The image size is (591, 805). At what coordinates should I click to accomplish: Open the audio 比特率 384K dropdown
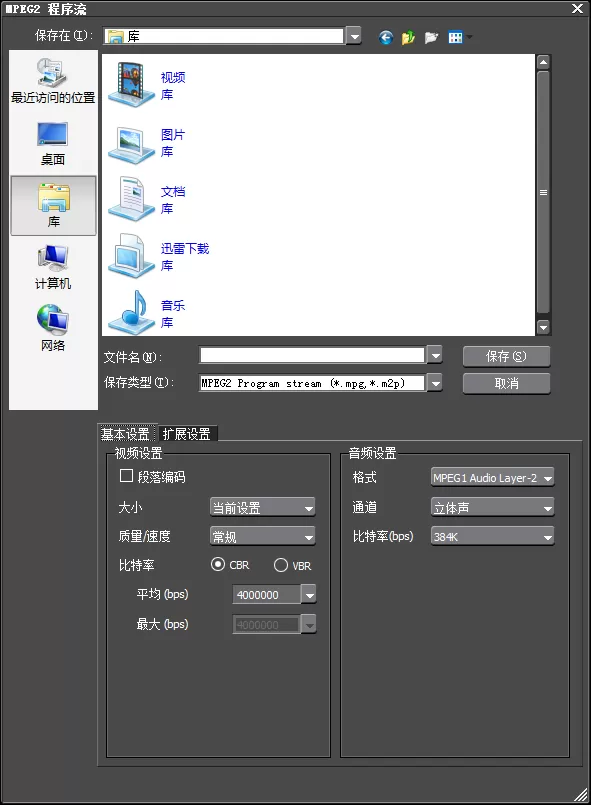point(492,536)
